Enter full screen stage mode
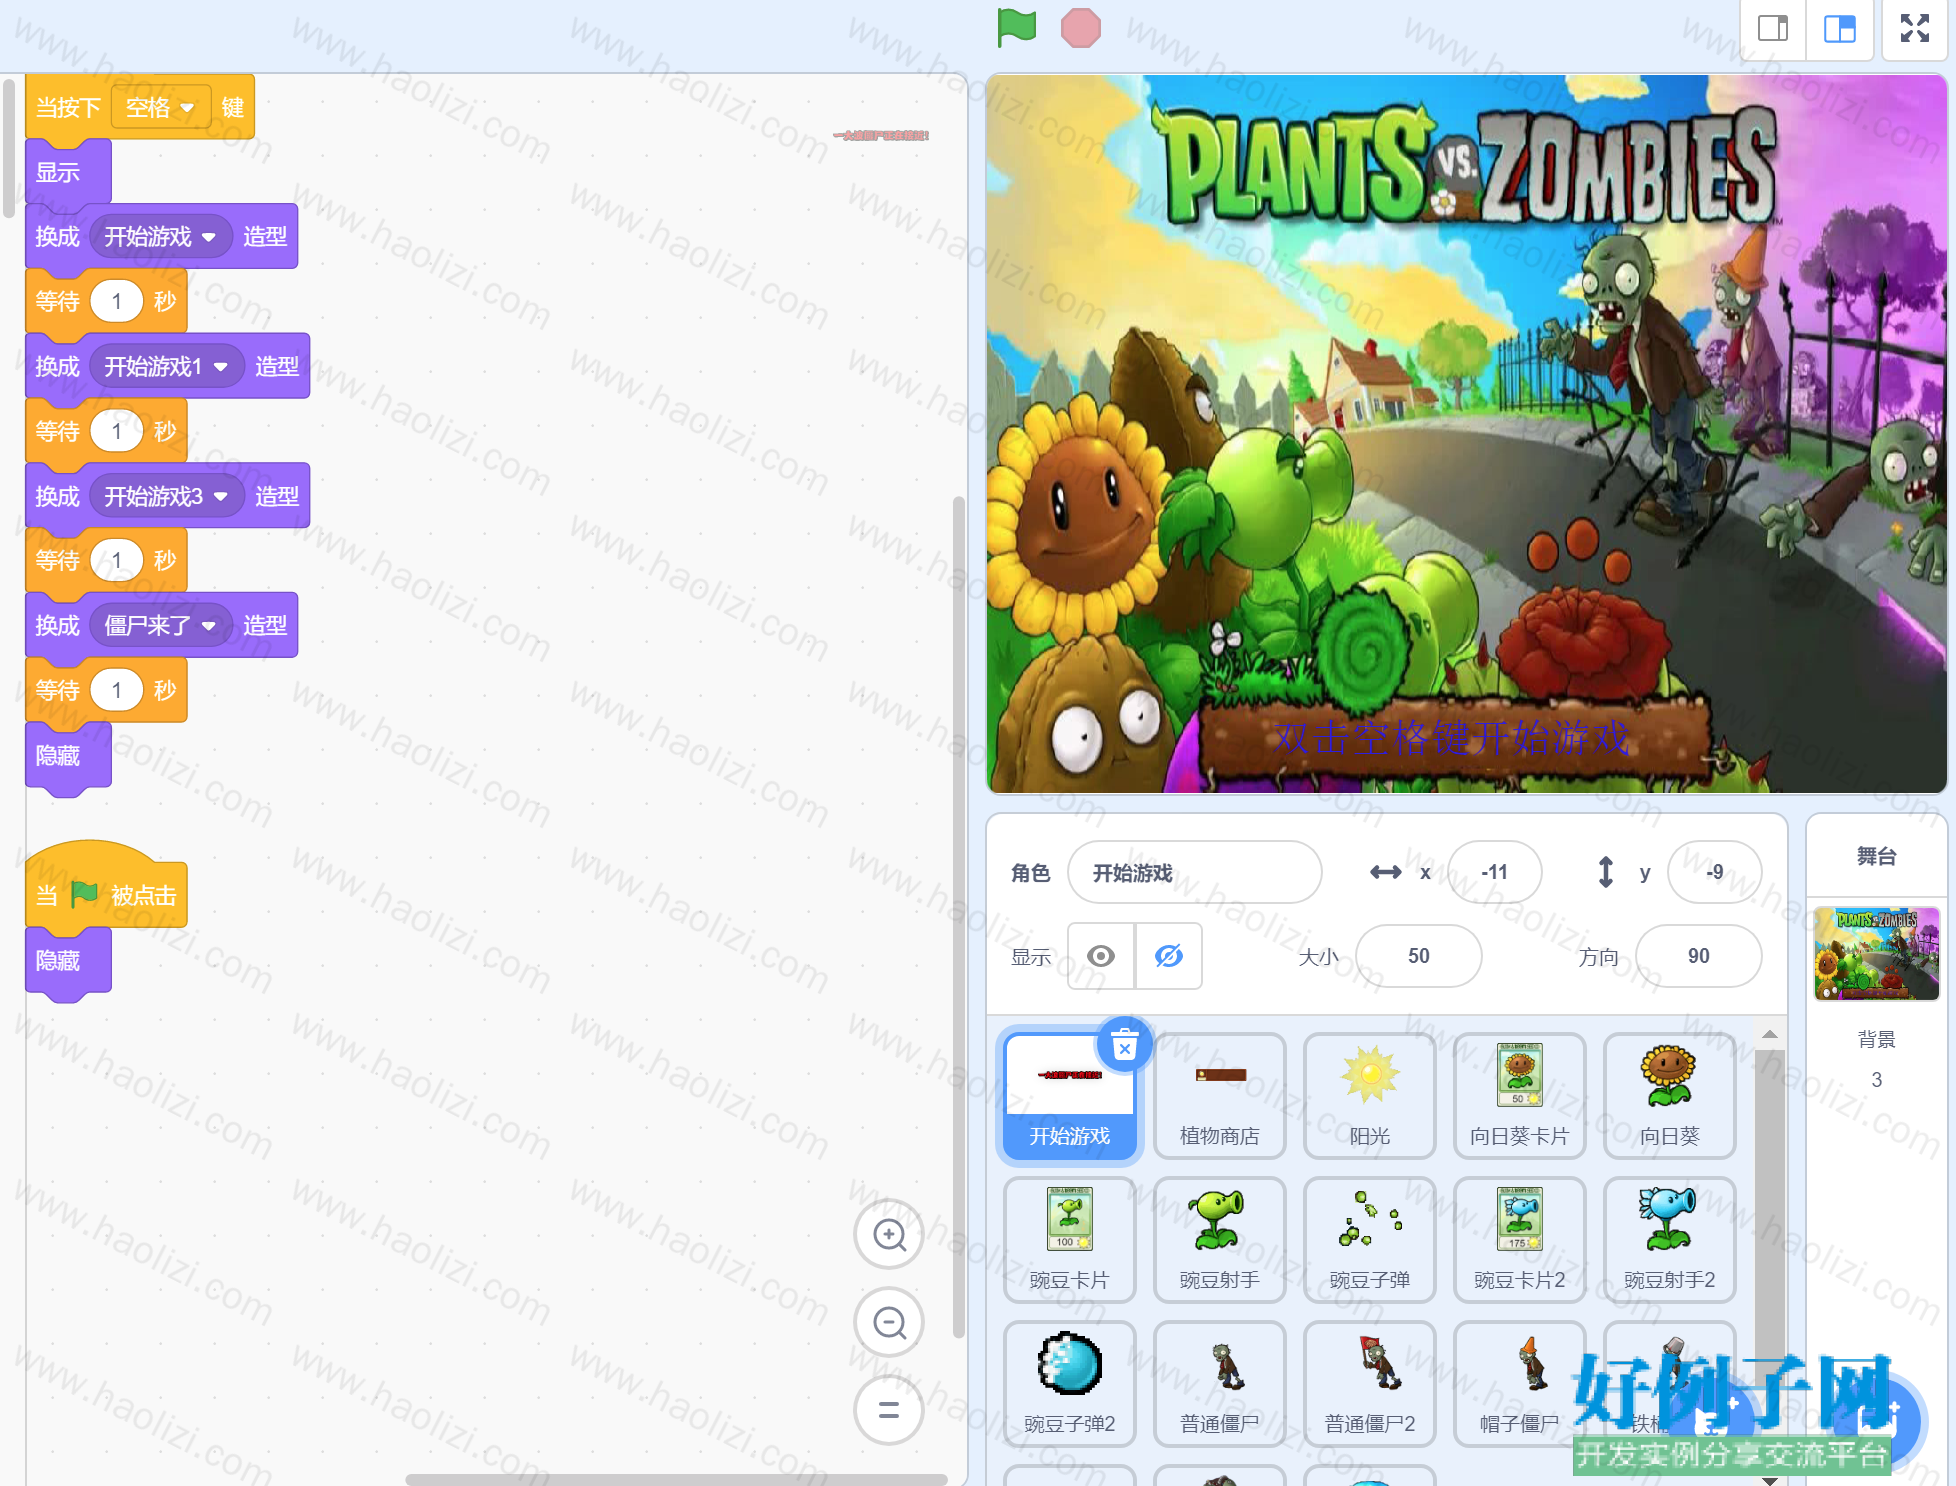This screenshot has width=1956, height=1486. [1914, 29]
